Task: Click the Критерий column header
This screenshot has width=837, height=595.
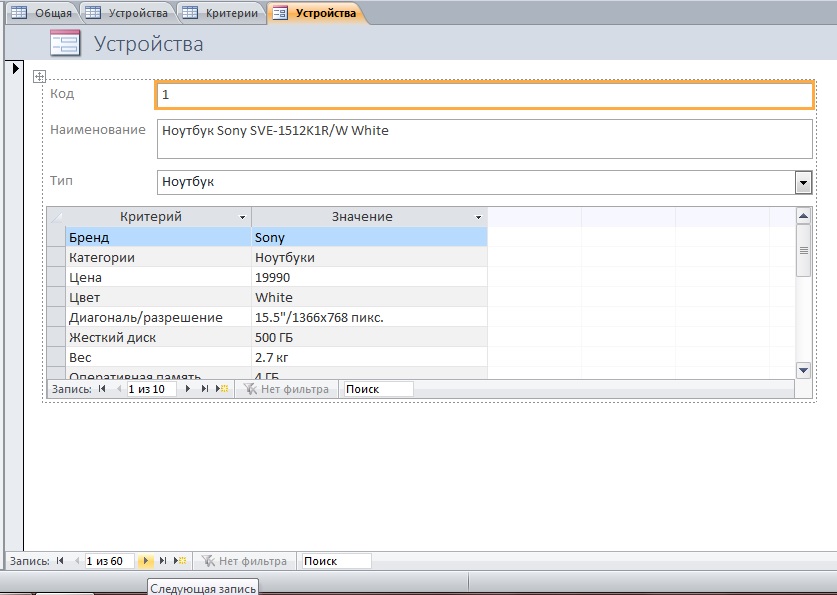Action: [x=158, y=217]
